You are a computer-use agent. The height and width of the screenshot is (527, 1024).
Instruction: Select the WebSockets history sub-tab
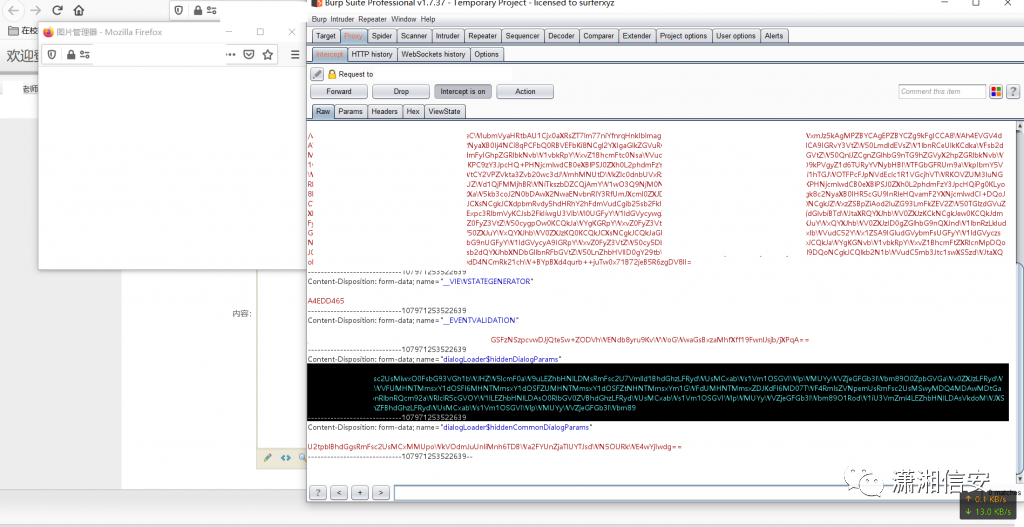(x=433, y=54)
